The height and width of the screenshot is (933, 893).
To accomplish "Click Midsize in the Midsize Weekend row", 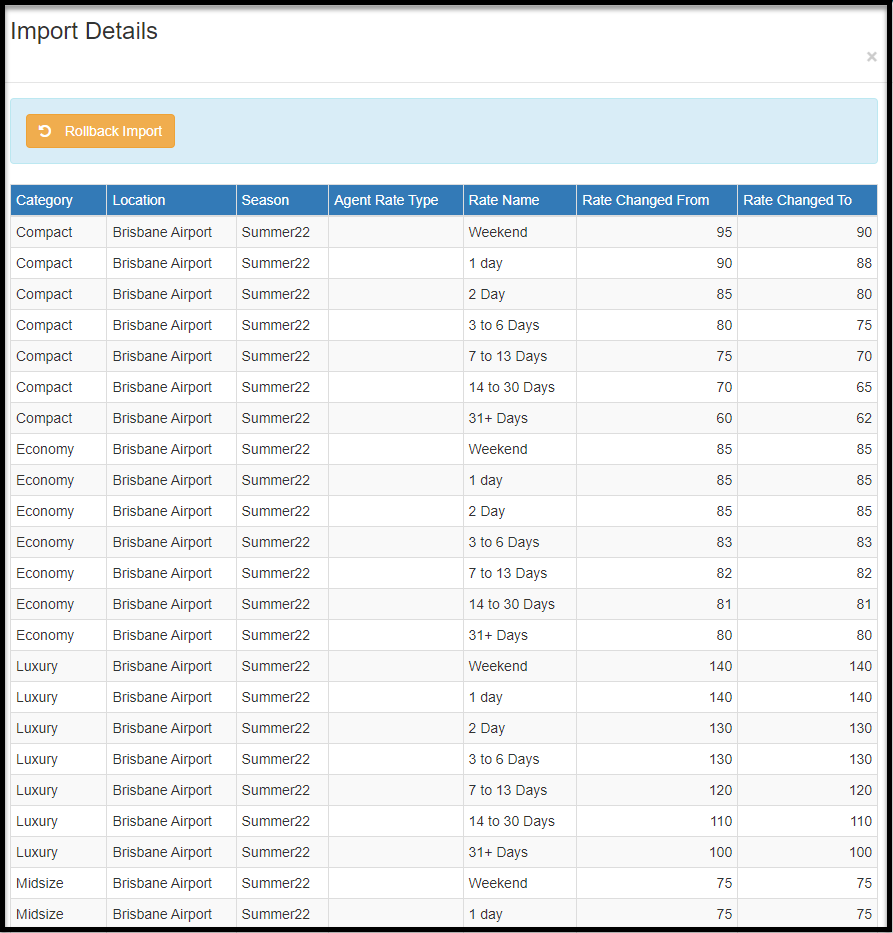I will 40,883.
